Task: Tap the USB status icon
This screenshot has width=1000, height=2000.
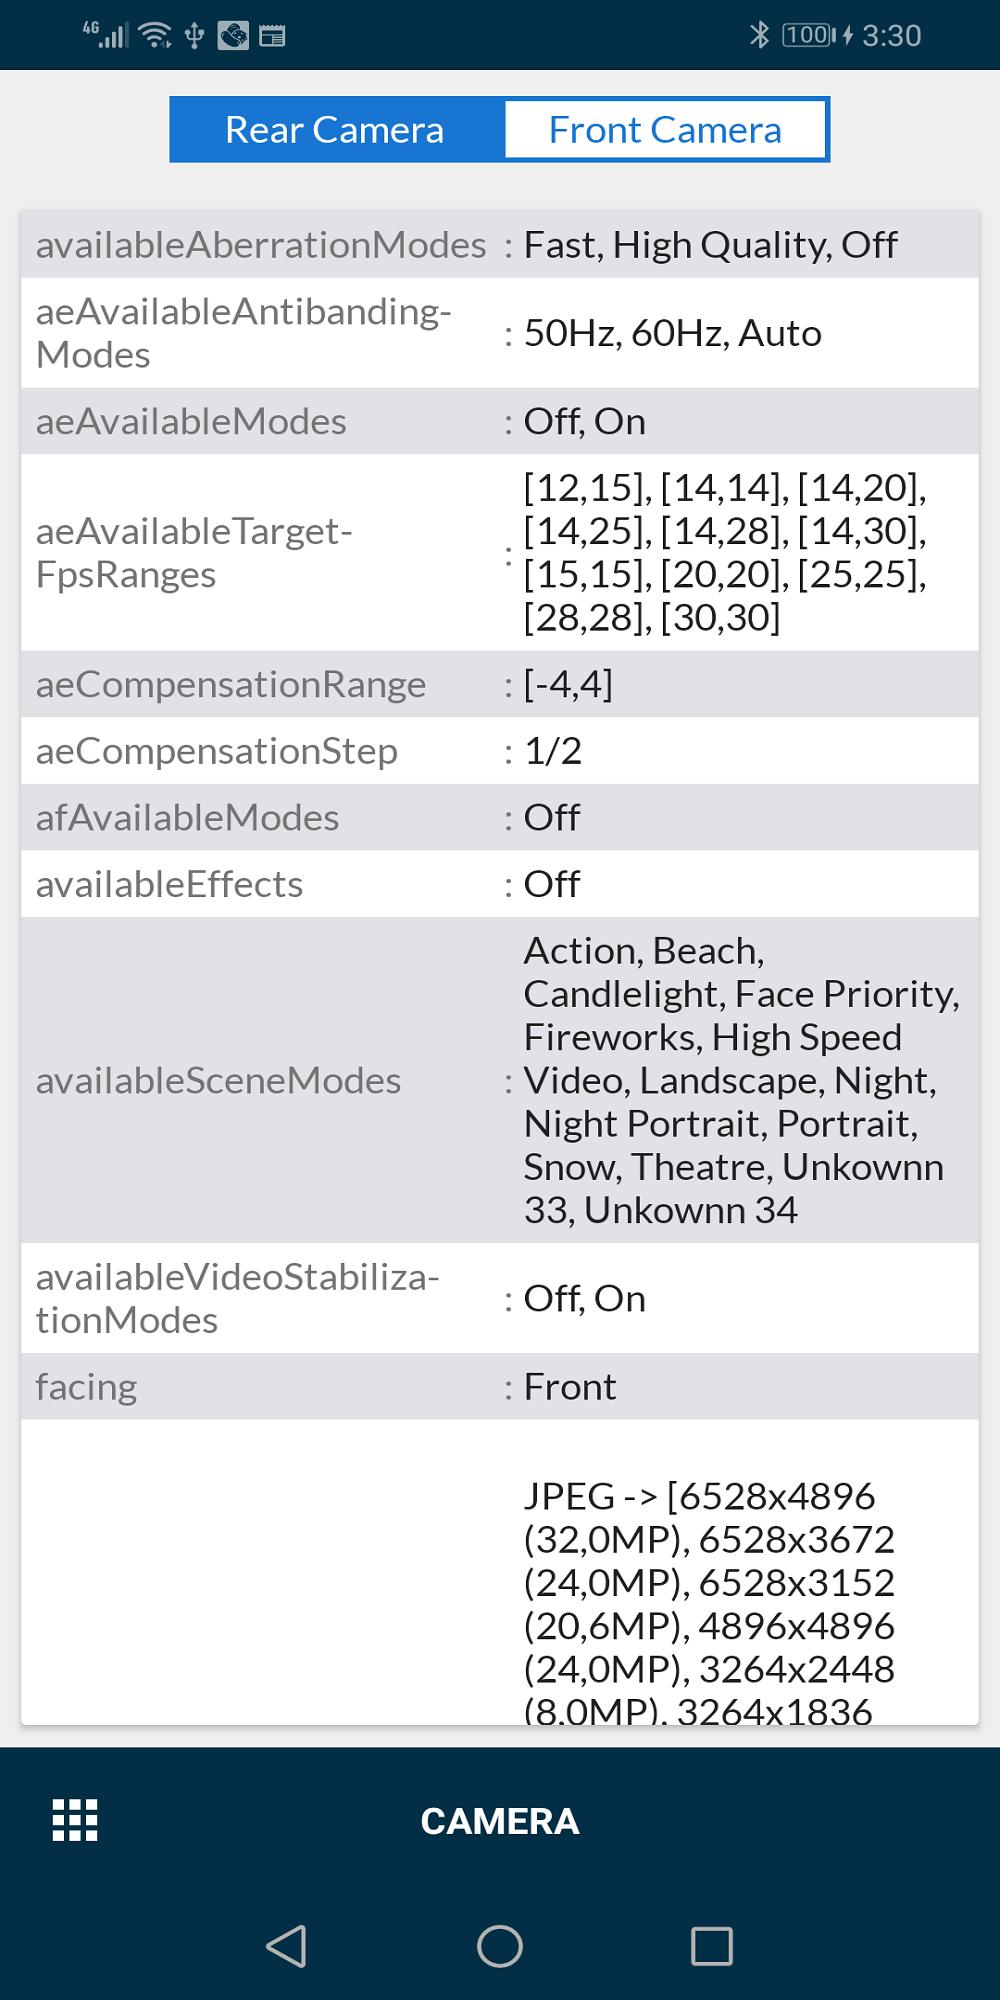Action: pyautogui.click(x=195, y=35)
